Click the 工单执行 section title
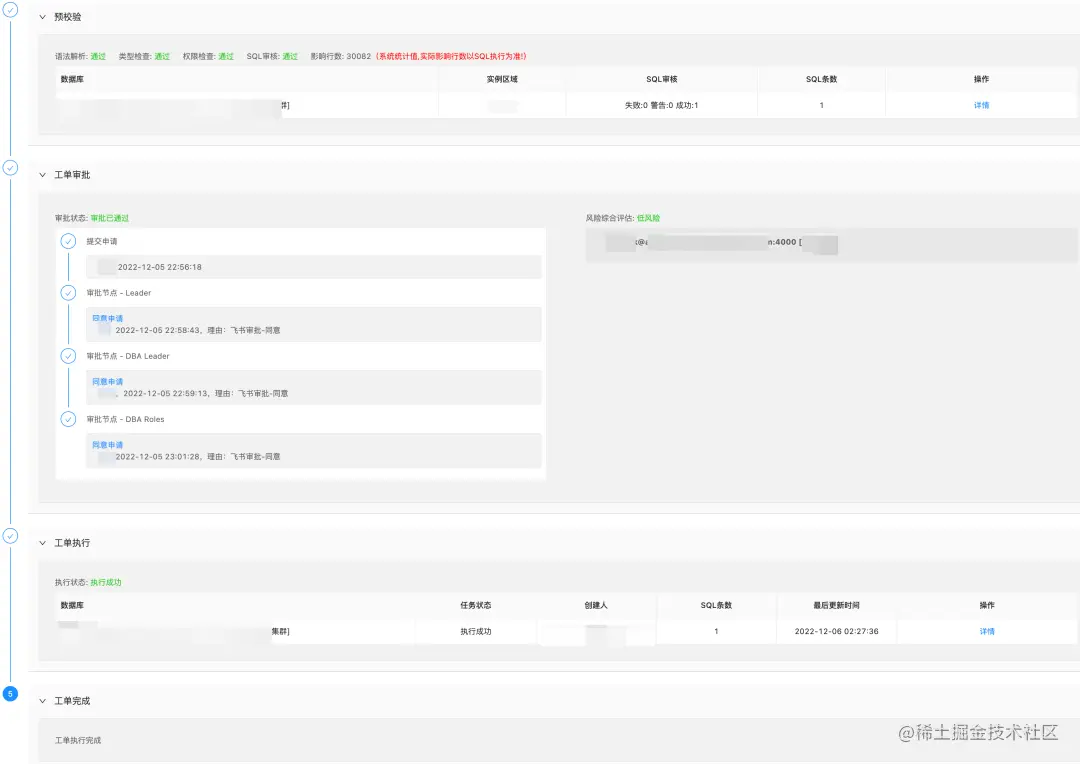Screen dimensions: 1080x764 click(x=72, y=543)
